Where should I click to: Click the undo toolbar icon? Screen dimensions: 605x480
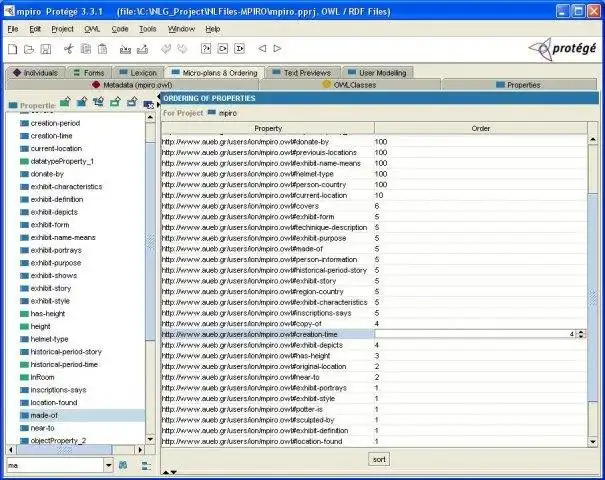[166, 49]
